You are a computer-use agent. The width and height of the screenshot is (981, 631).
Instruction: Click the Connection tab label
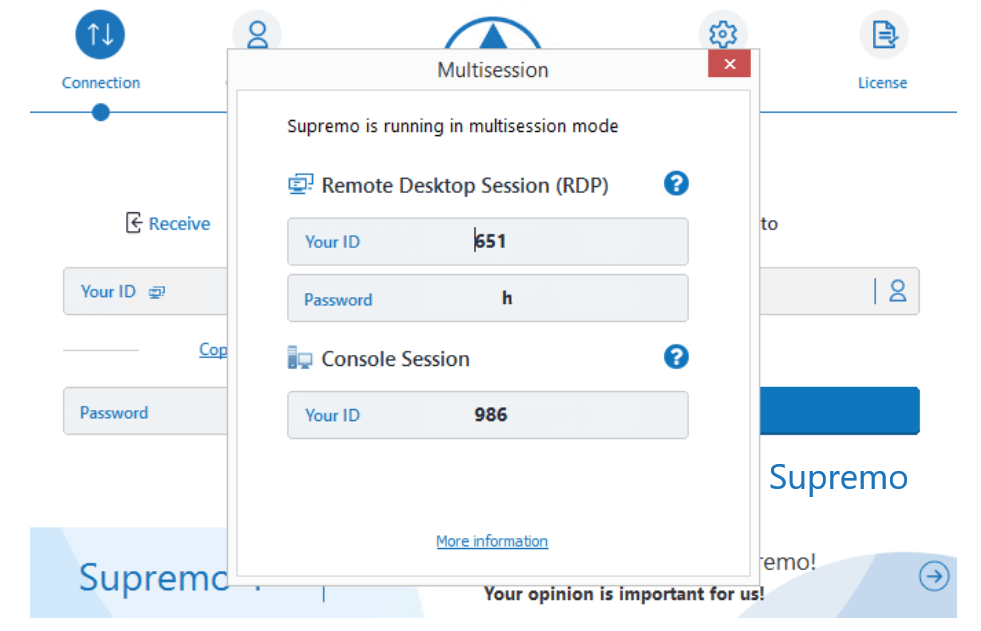(x=101, y=83)
